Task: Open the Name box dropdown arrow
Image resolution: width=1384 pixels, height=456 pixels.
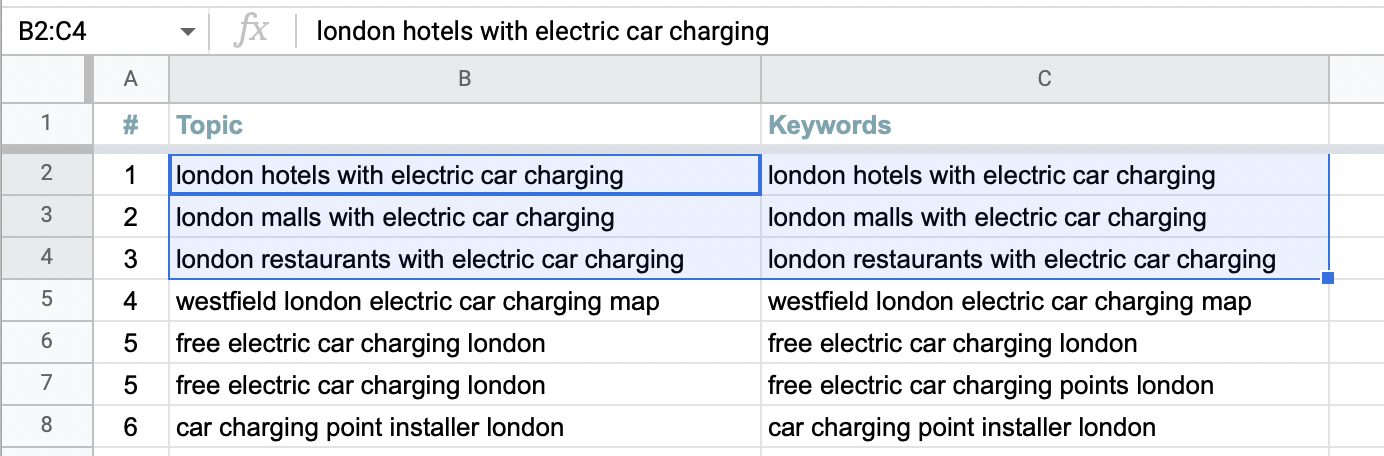Action: pyautogui.click(x=187, y=32)
